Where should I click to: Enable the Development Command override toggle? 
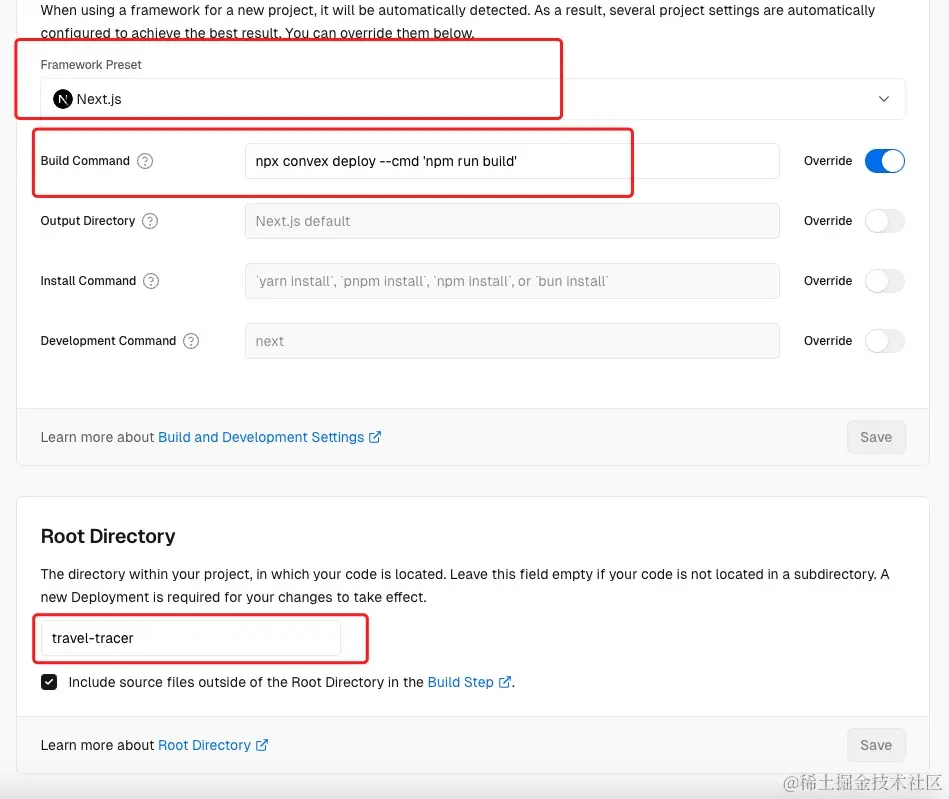point(884,341)
